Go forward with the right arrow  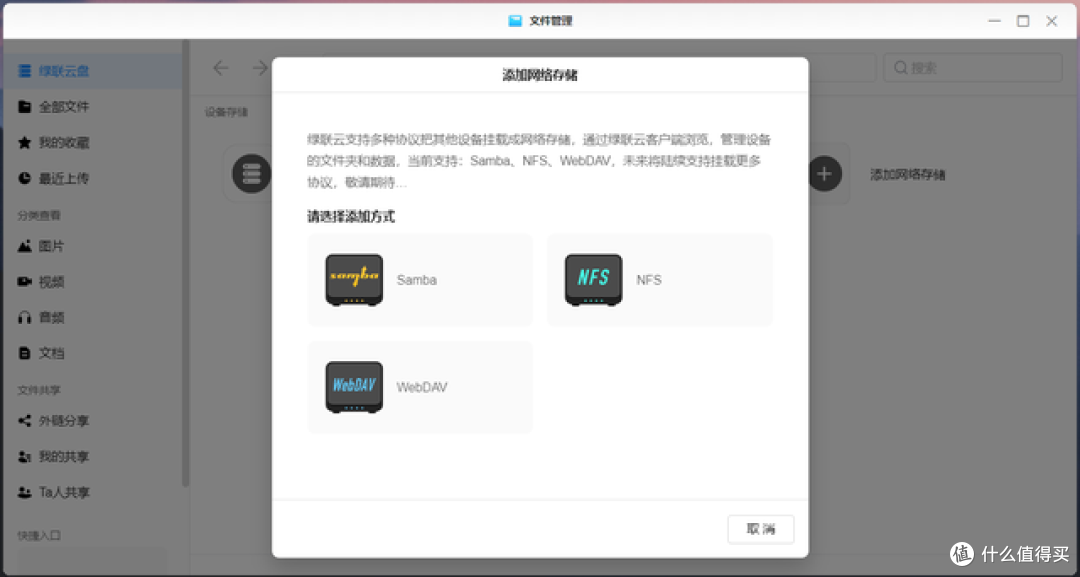(260, 67)
